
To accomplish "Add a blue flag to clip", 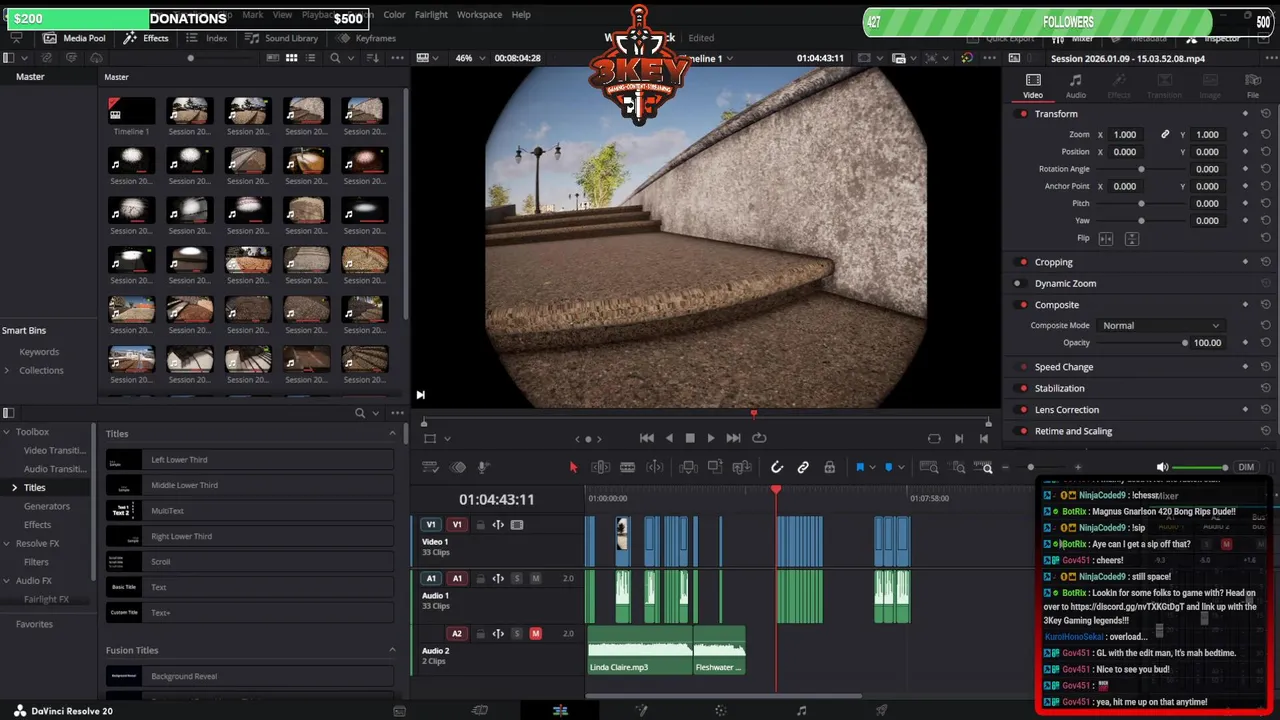I will (859, 467).
